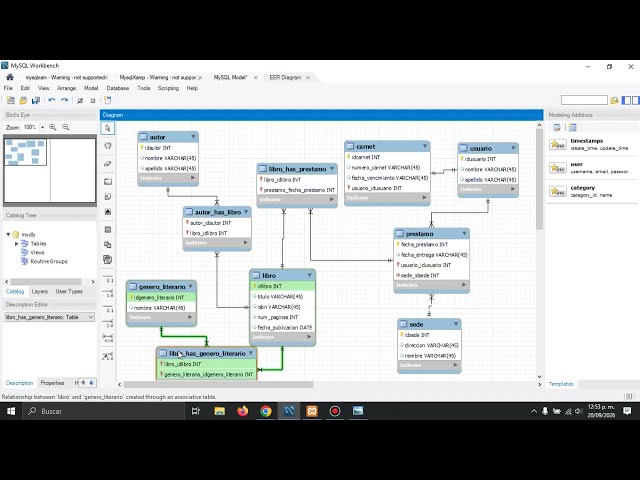Select the 1:1 identifying relationship tool
The image size is (640, 480).
[x=108, y=308]
